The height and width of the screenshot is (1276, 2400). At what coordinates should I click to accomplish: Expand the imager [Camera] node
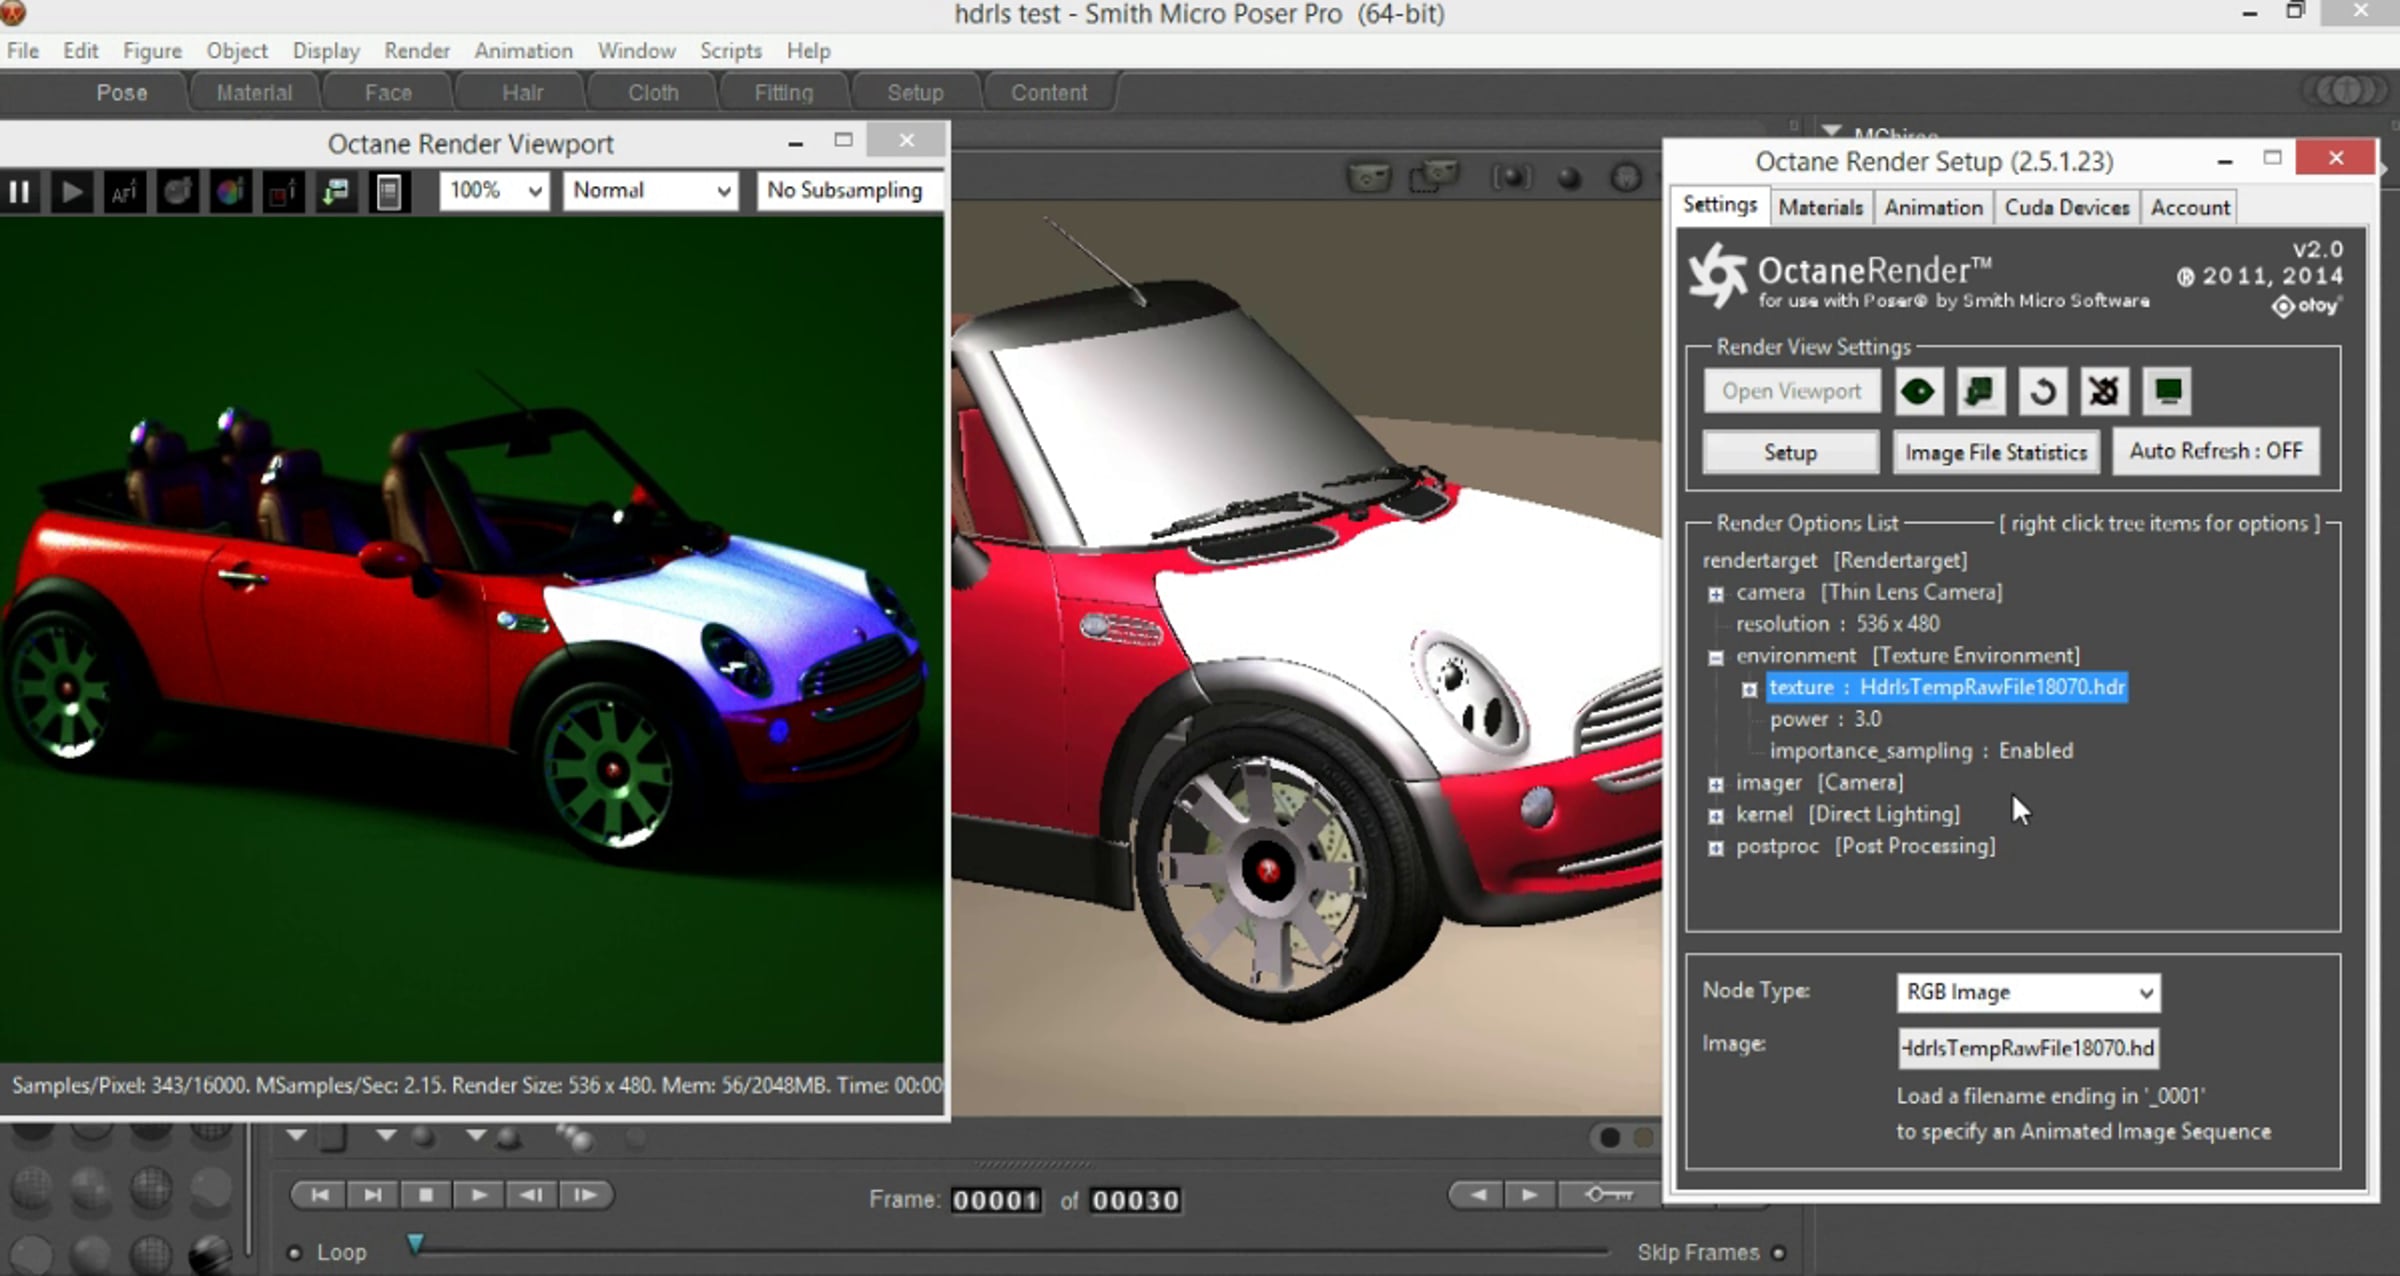(x=1716, y=785)
